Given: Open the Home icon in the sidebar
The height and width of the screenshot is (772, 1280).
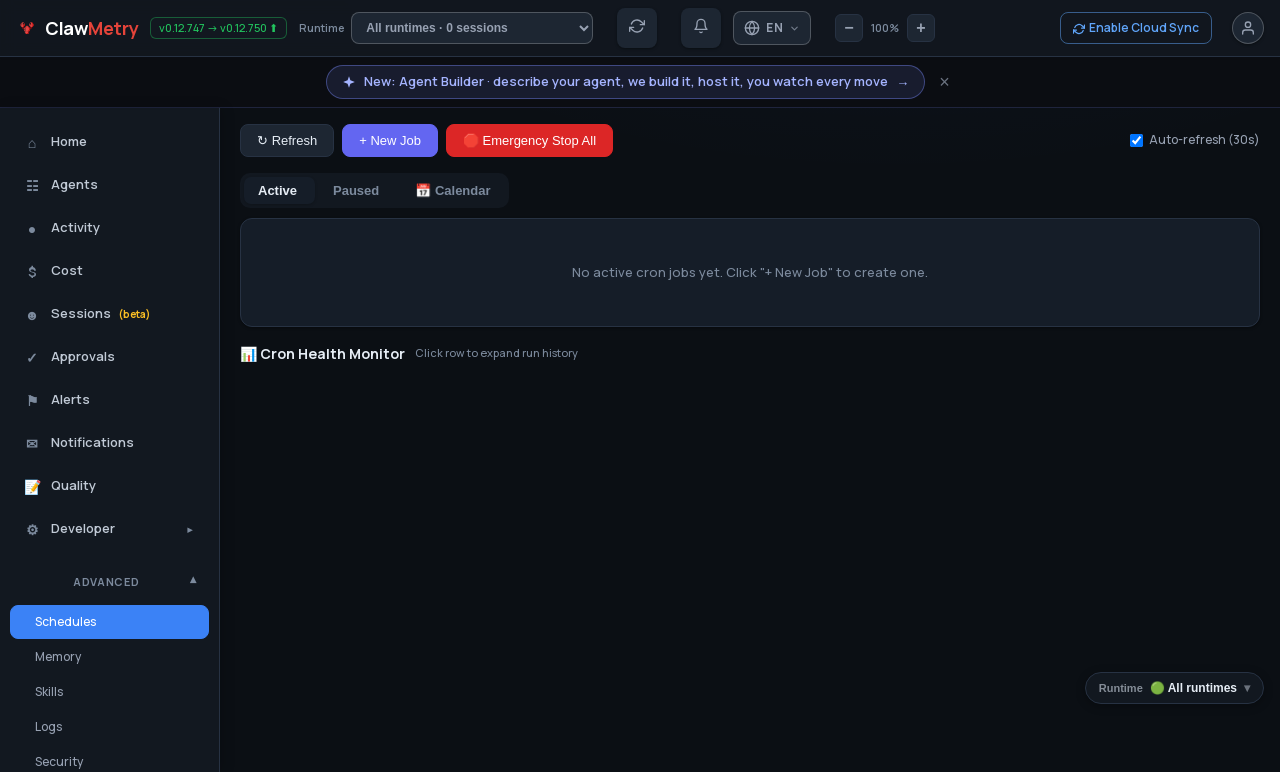Looking at the screenshot, I should [32, 143].
